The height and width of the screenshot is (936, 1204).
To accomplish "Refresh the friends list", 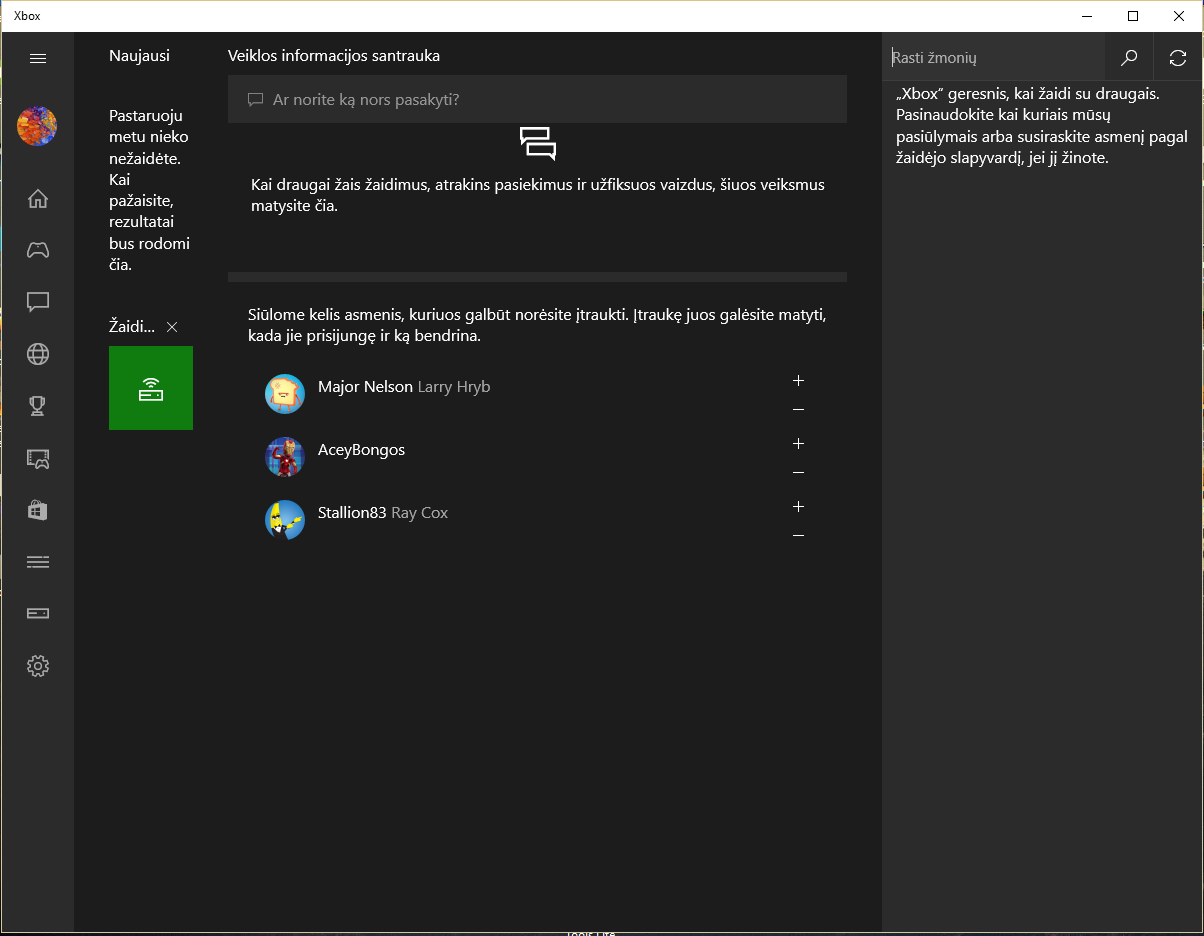I will coord(1178,58).
